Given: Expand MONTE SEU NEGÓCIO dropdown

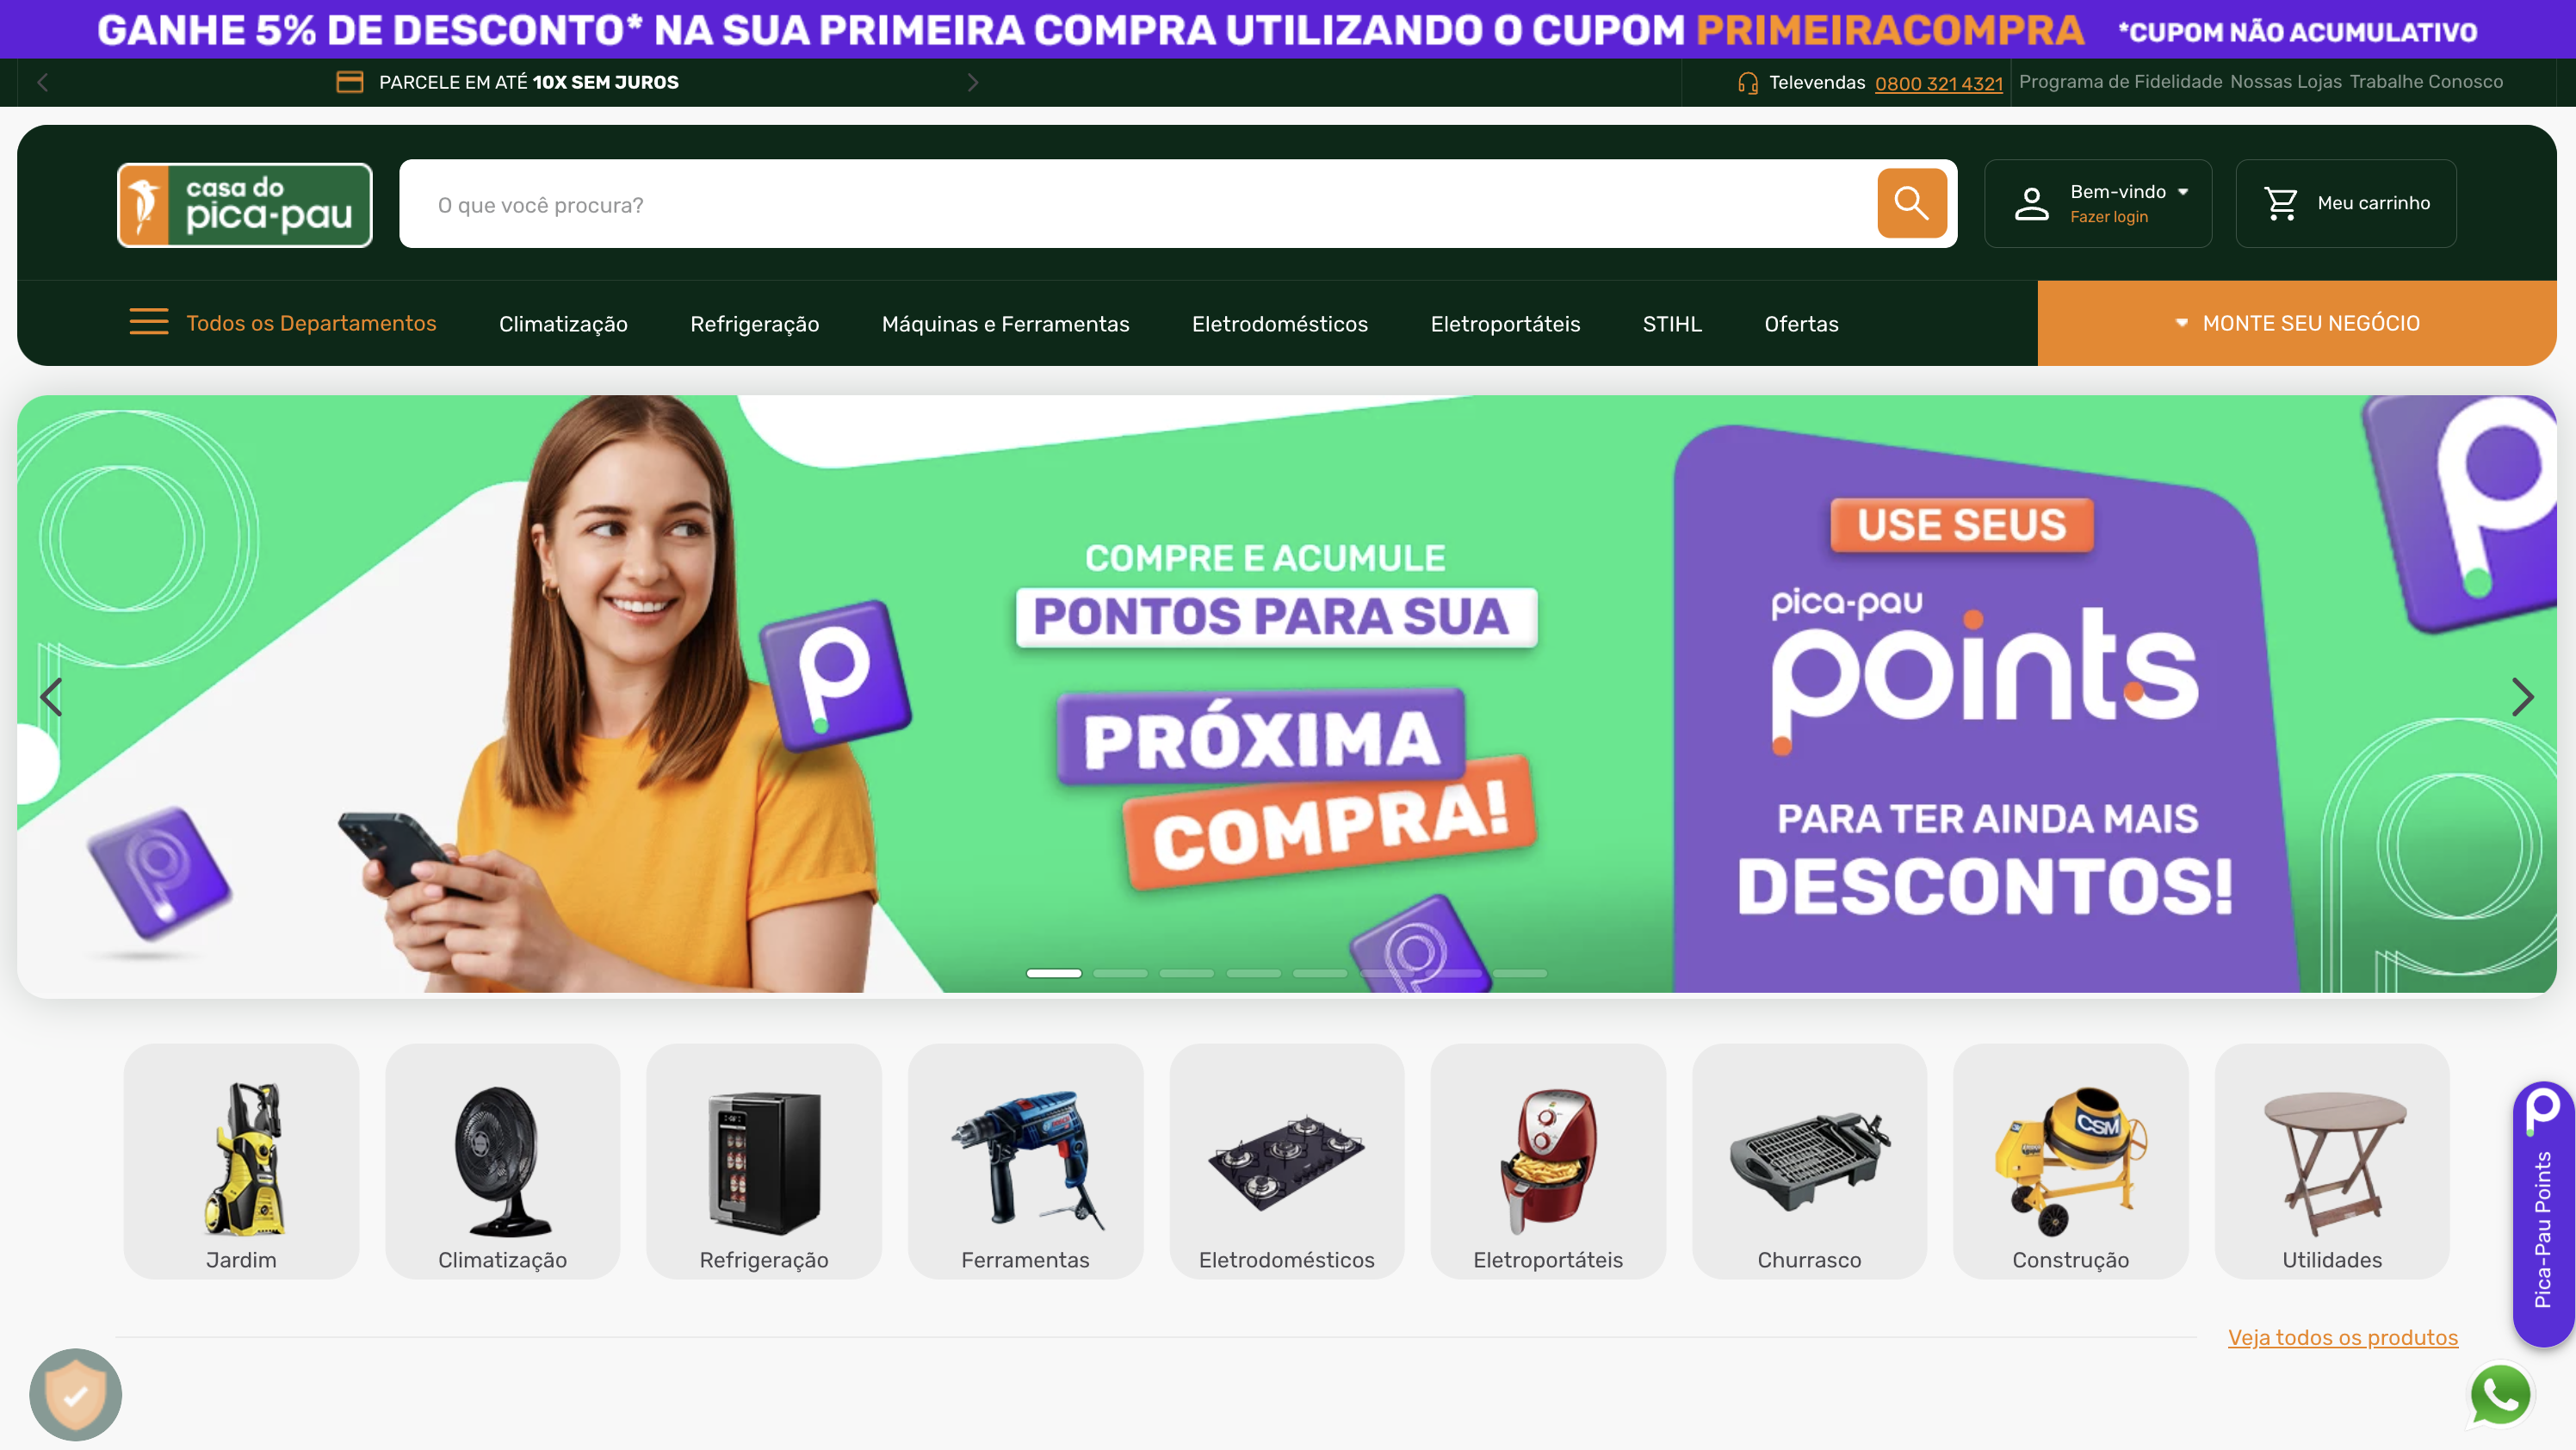Looking at the screenshot, I should pos(2297,323).
